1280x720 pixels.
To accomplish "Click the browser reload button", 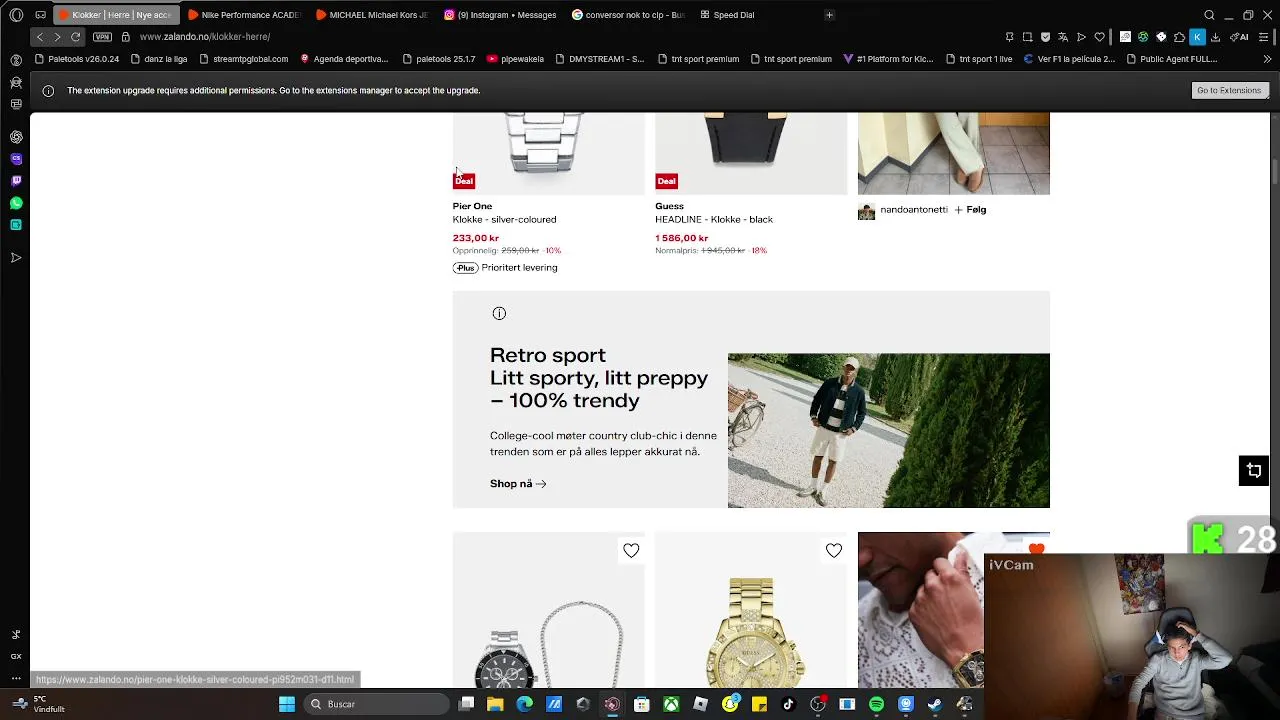I will coord(75,37).
